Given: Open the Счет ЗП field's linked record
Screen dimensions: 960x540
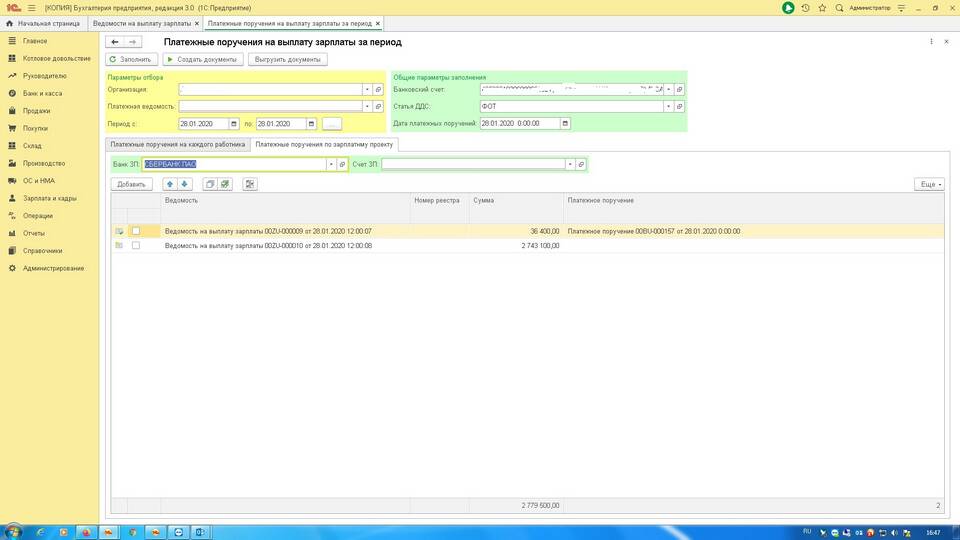Looking at the screenshot, I should pos(581,164).
